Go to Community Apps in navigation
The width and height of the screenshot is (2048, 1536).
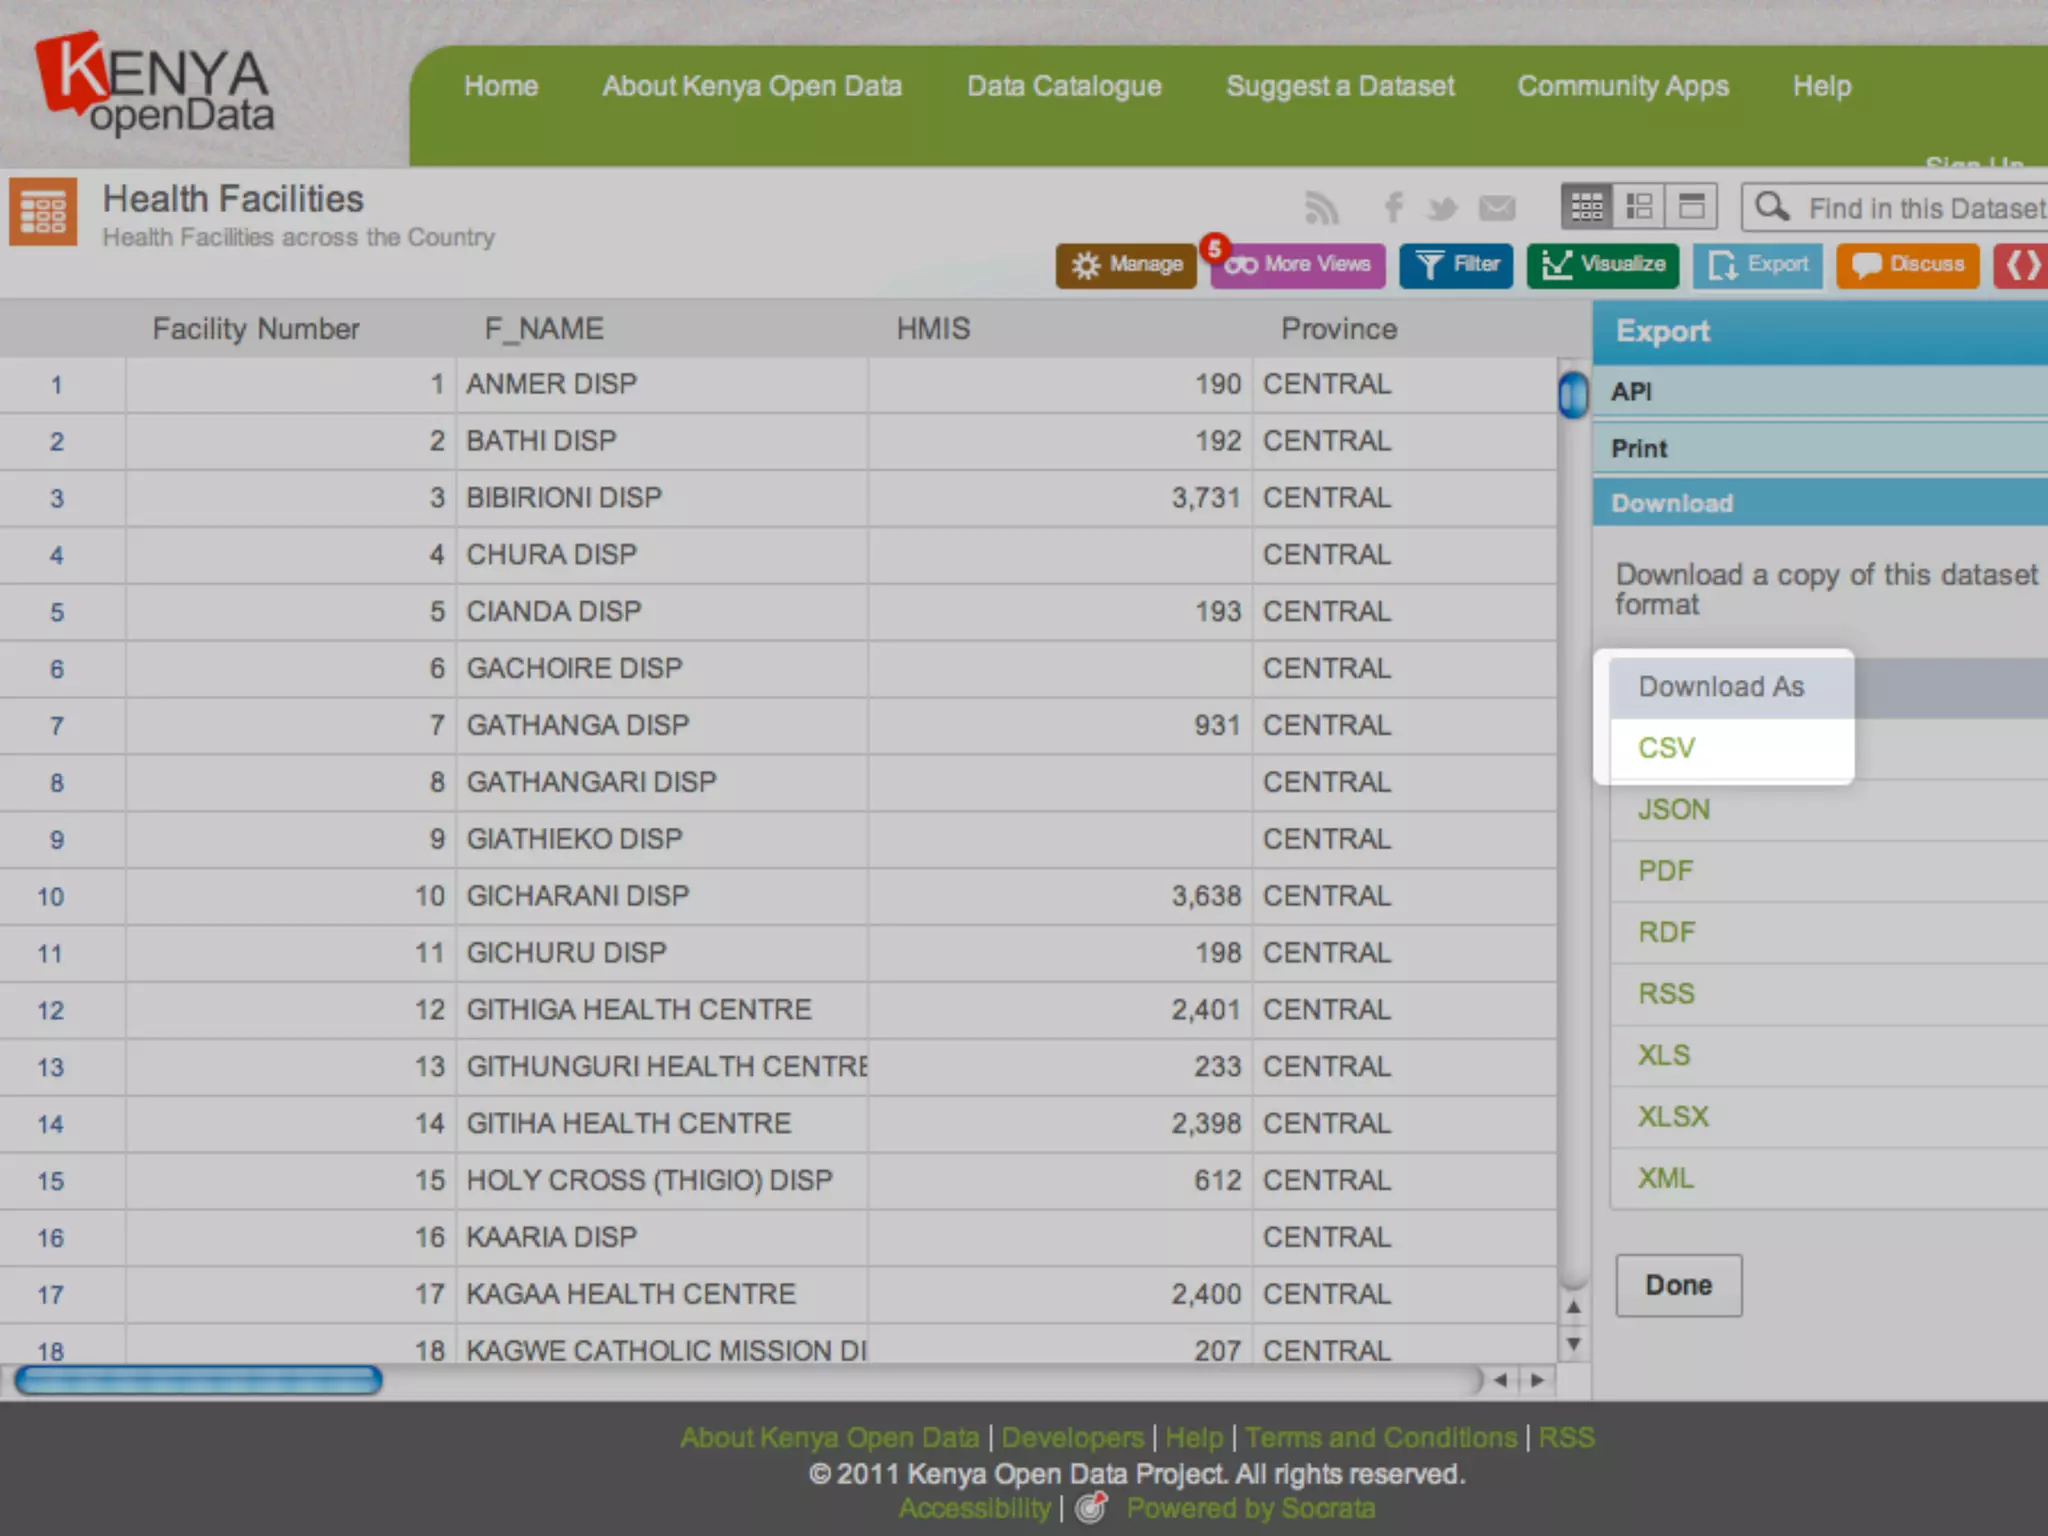tap(1622, 86)
